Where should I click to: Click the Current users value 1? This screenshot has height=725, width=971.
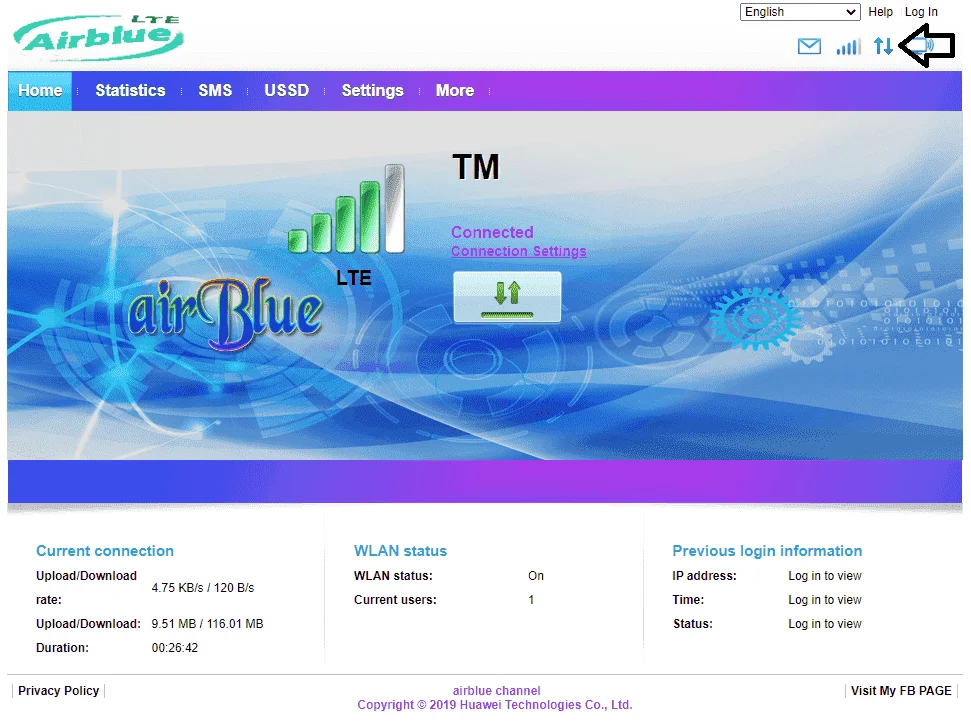click(531, 600)
